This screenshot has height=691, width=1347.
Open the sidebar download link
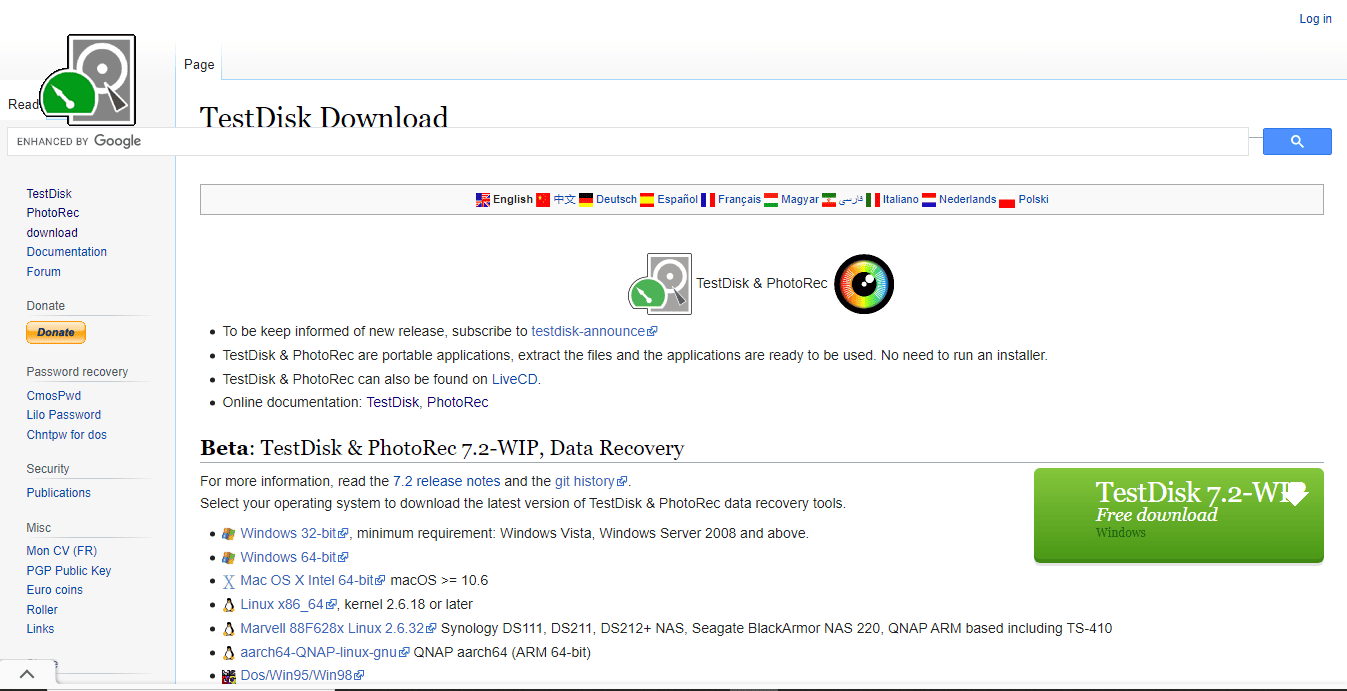coord(52,233)
